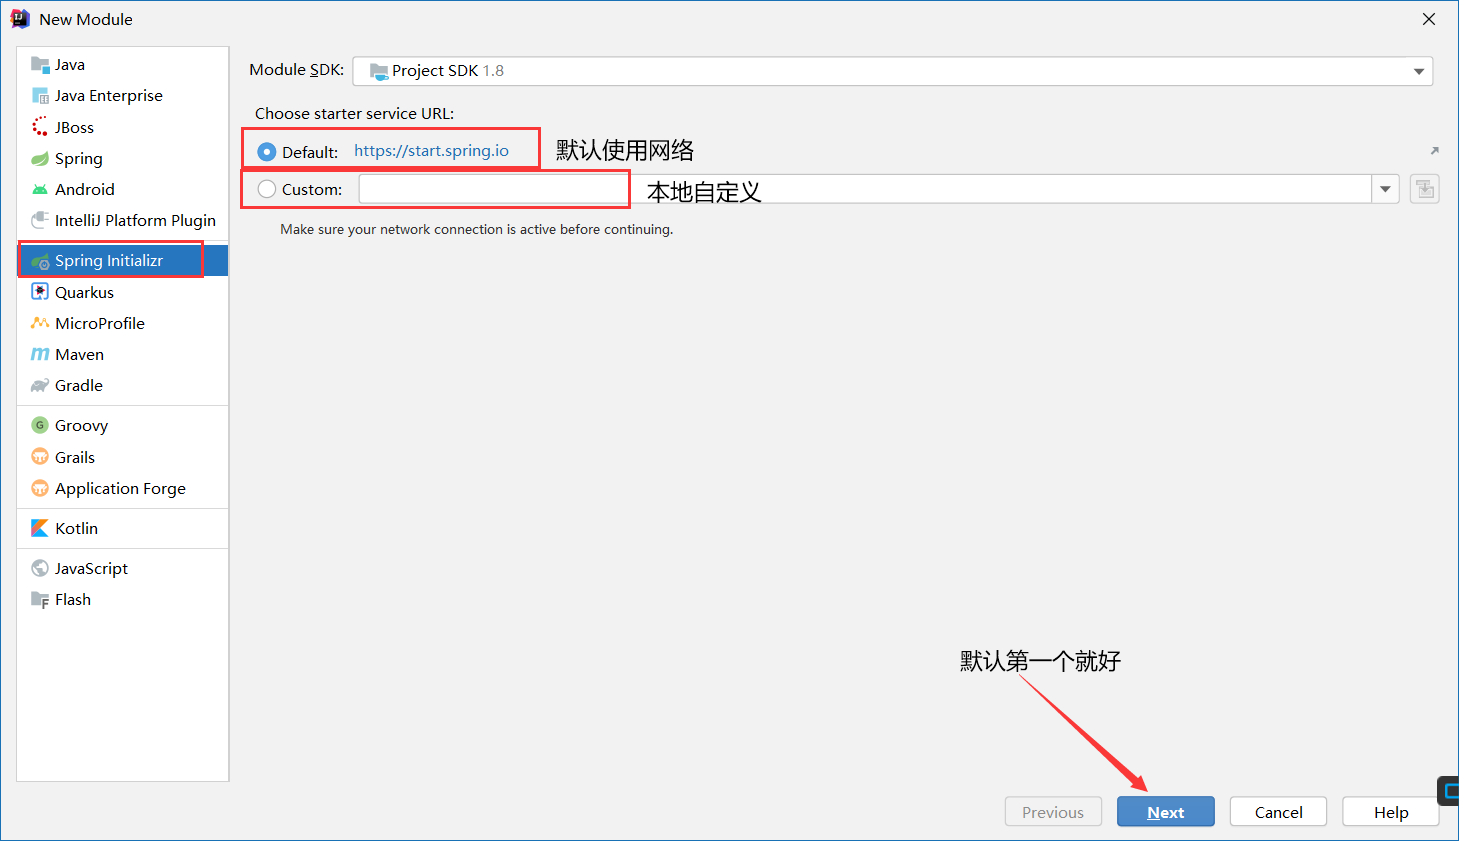Viewport: 1459px width, 841px height.
Task: Click the import URL icon beside Custom field
Action: tap(1425, 189)
